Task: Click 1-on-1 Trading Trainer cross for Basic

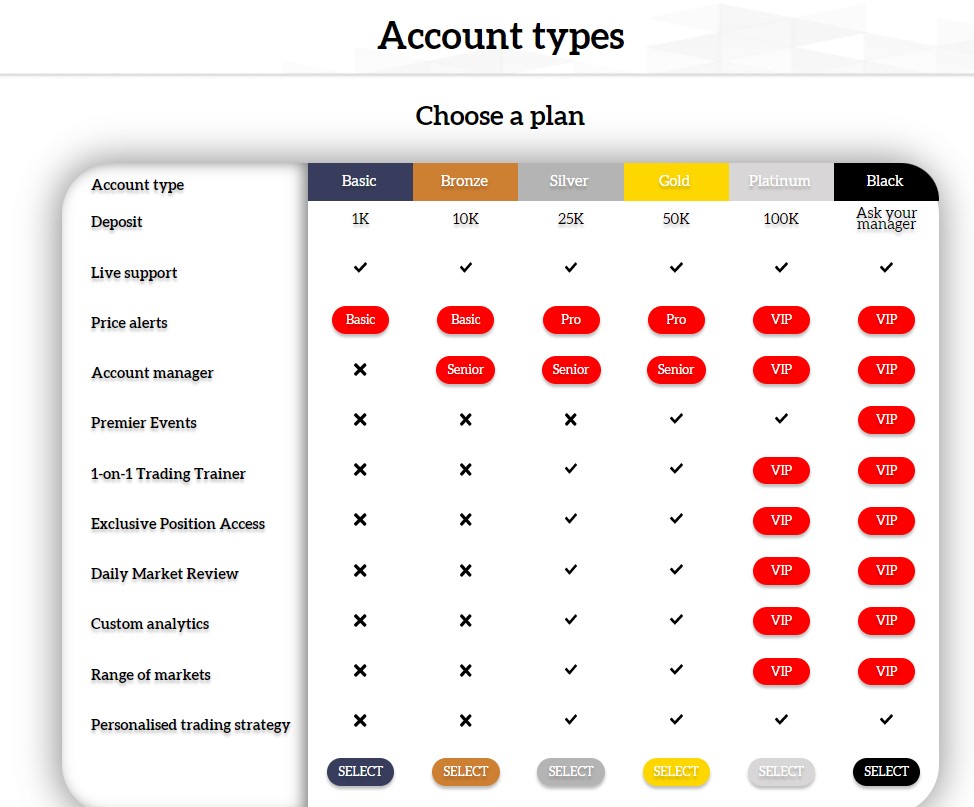Action: coord(360,470)
